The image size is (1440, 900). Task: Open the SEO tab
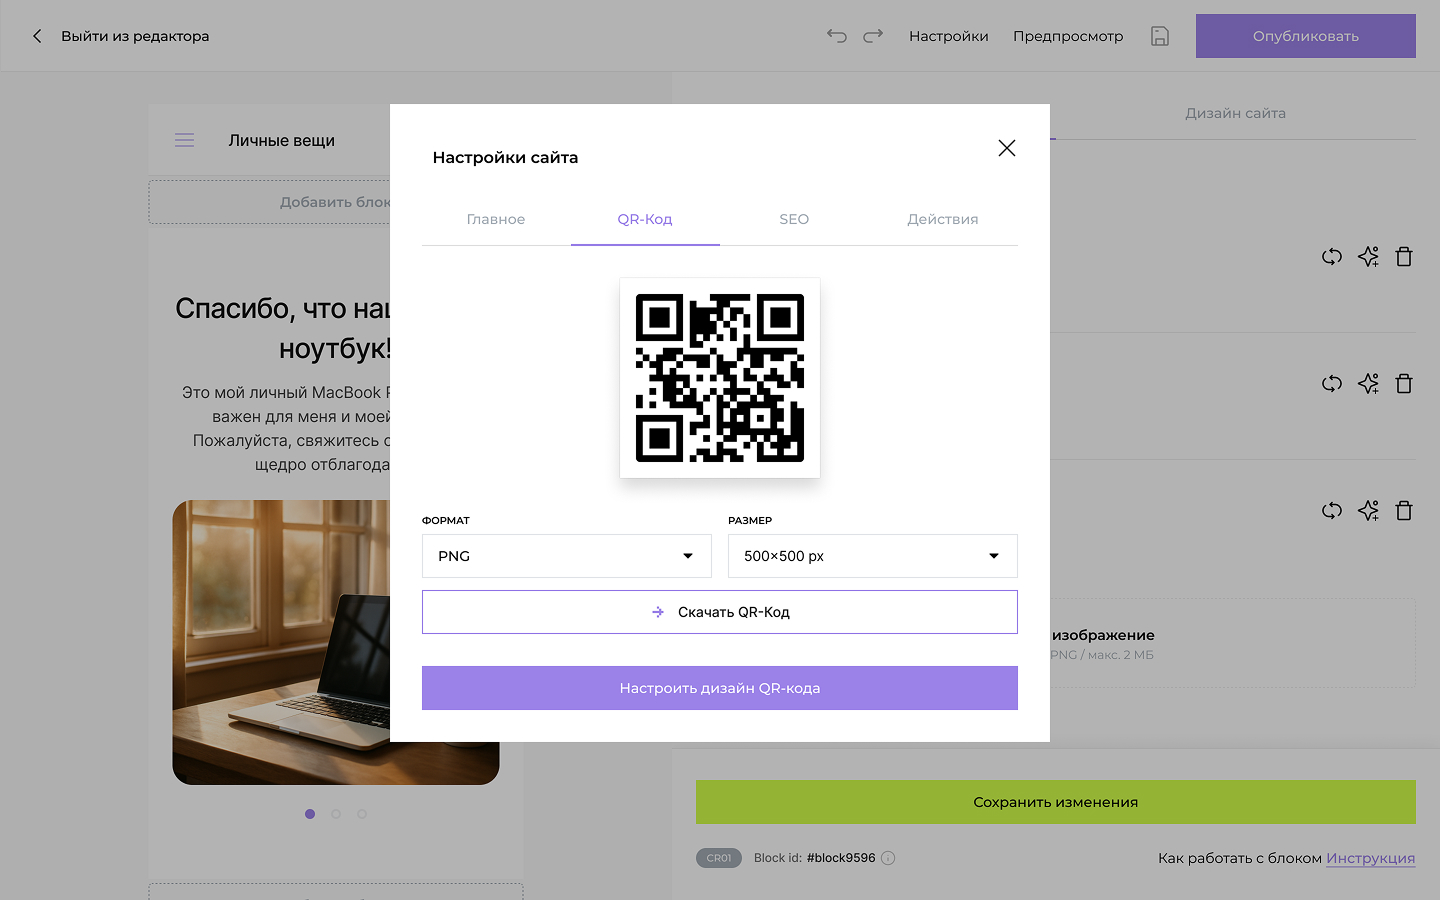click(794, 219)
